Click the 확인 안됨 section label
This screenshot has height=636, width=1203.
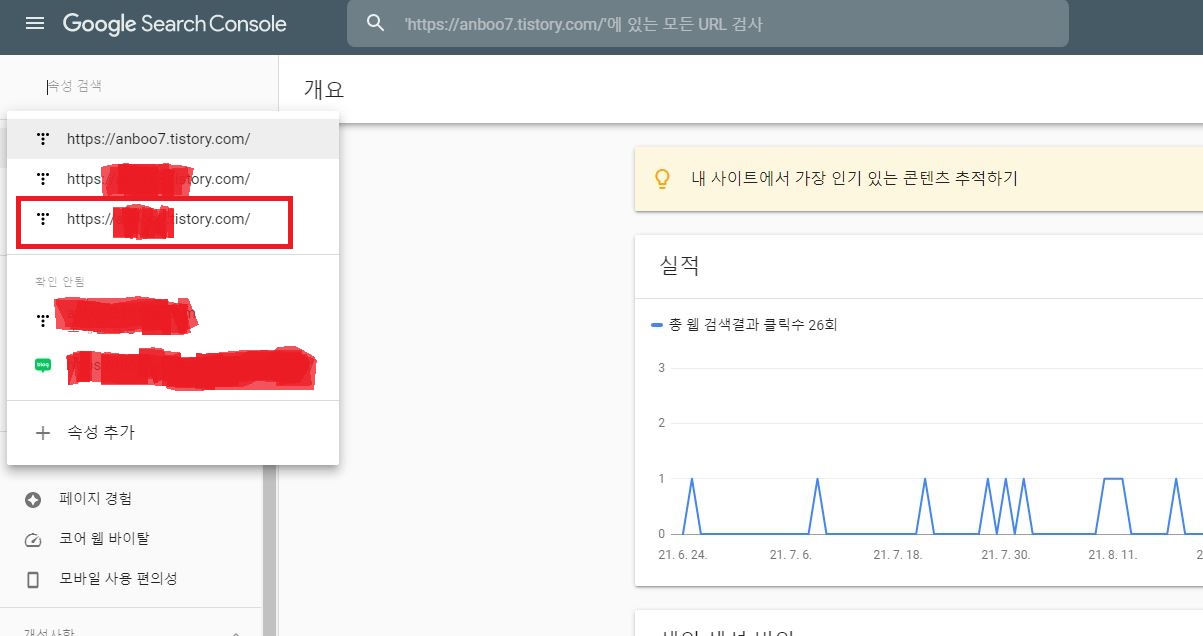coord(60,281)
